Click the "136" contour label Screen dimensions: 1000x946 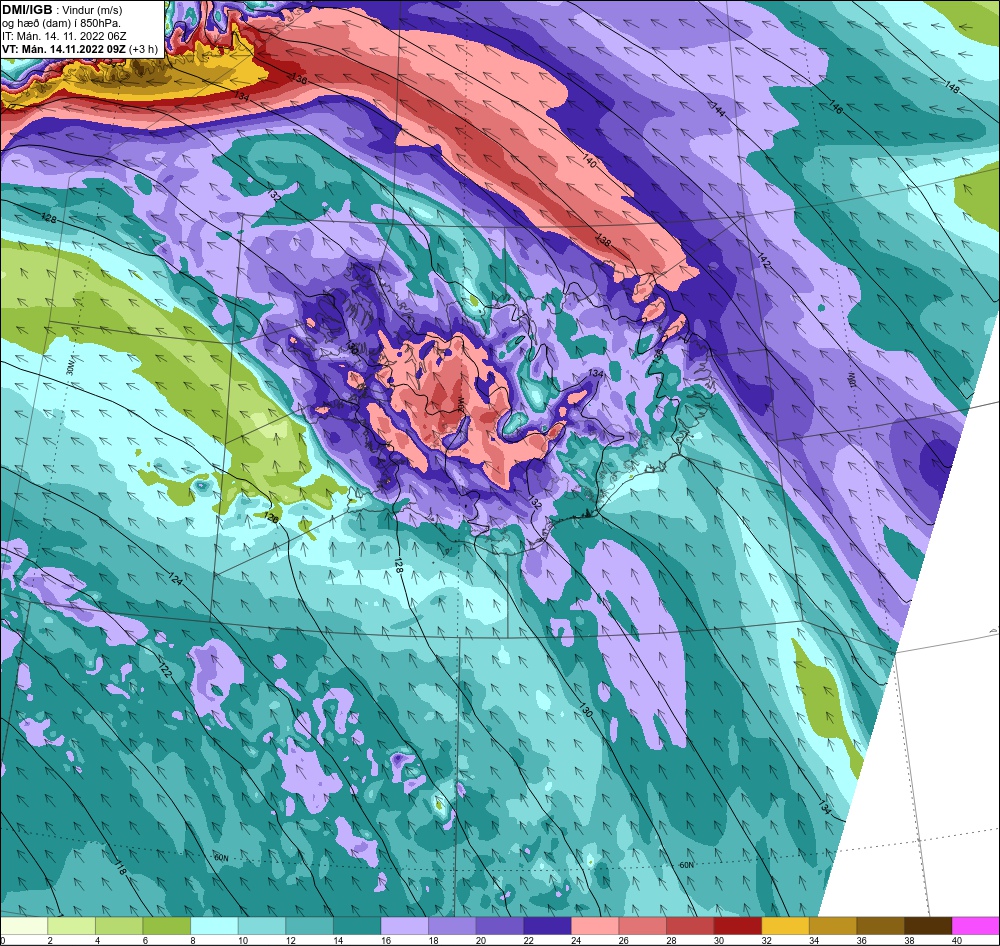point(298,79)
